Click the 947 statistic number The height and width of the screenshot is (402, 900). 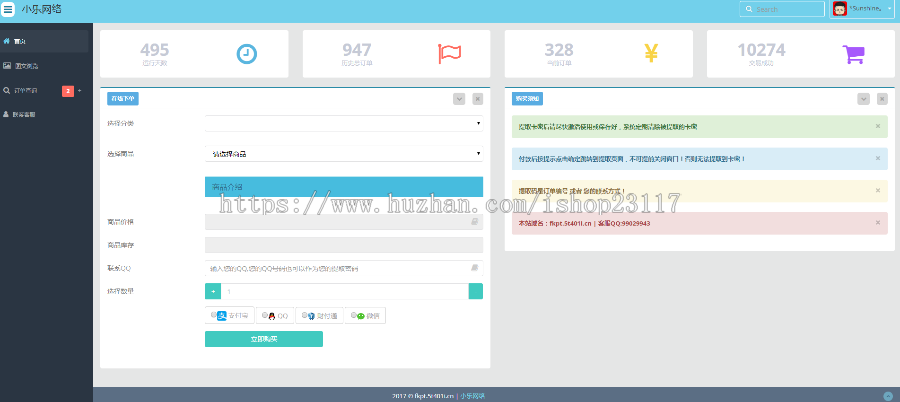[x=357, y=50]
